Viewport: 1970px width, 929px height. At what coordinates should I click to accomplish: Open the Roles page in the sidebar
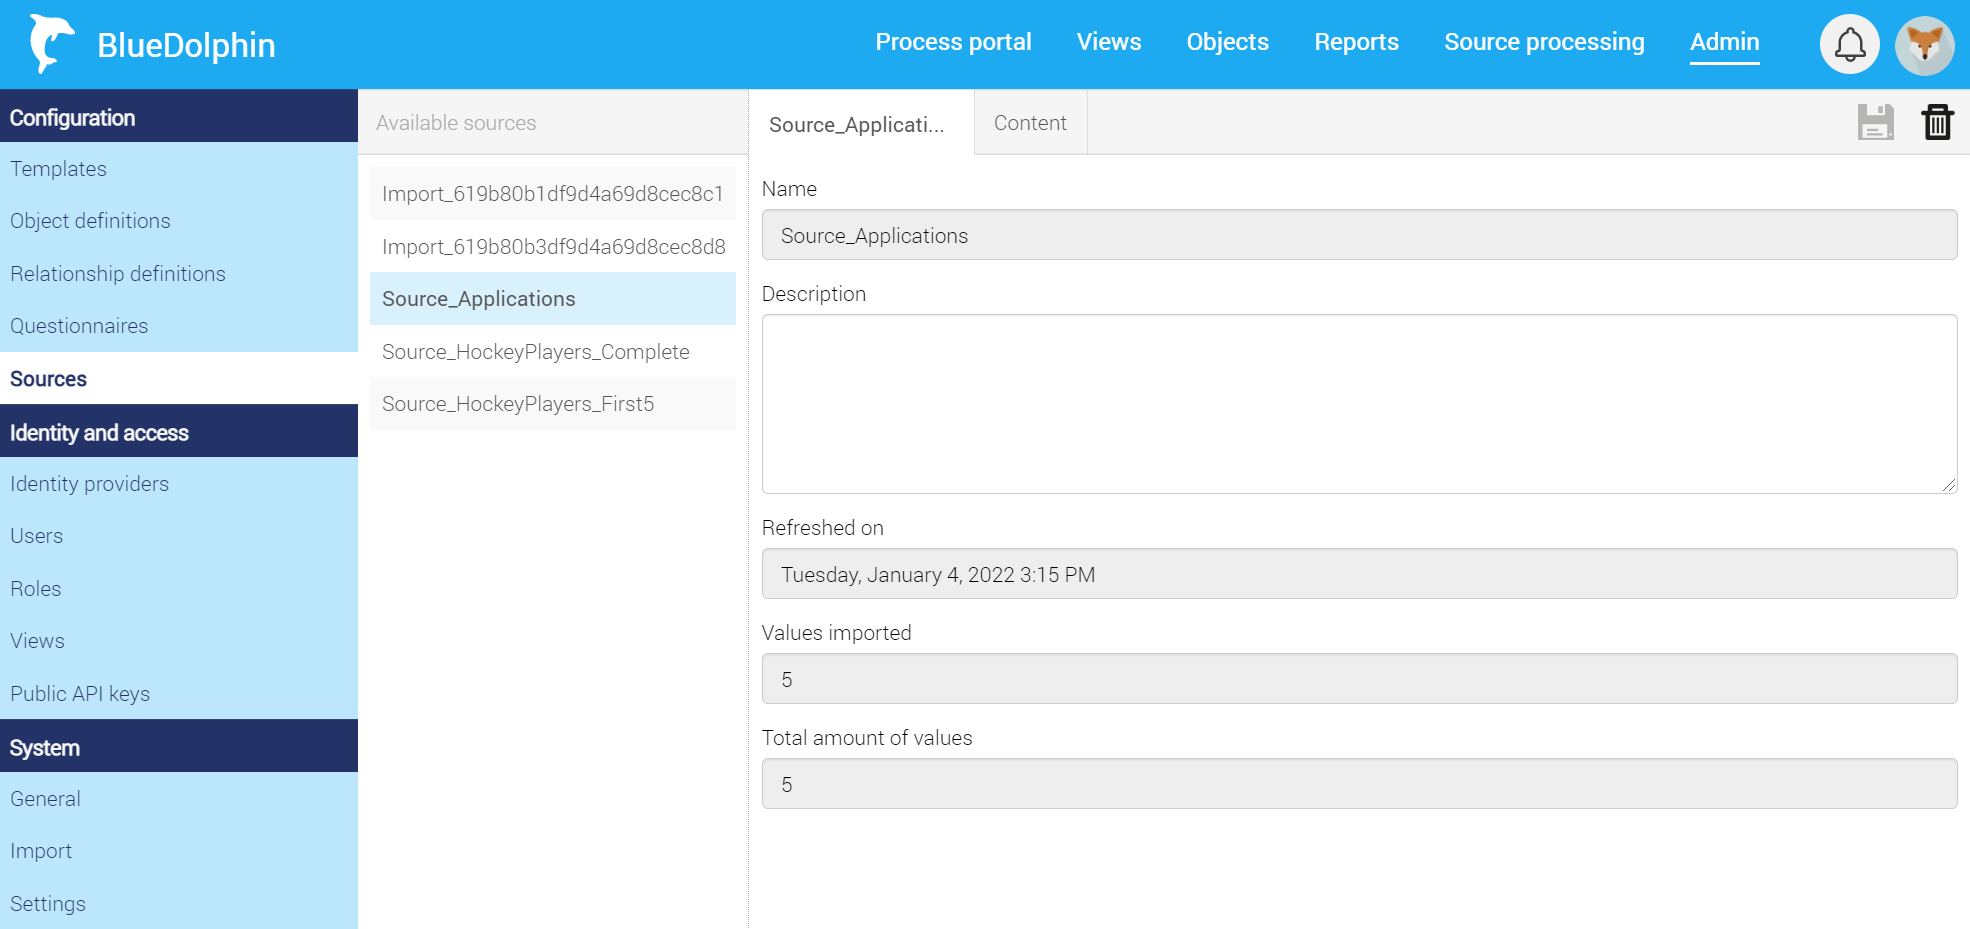(36, 589)
